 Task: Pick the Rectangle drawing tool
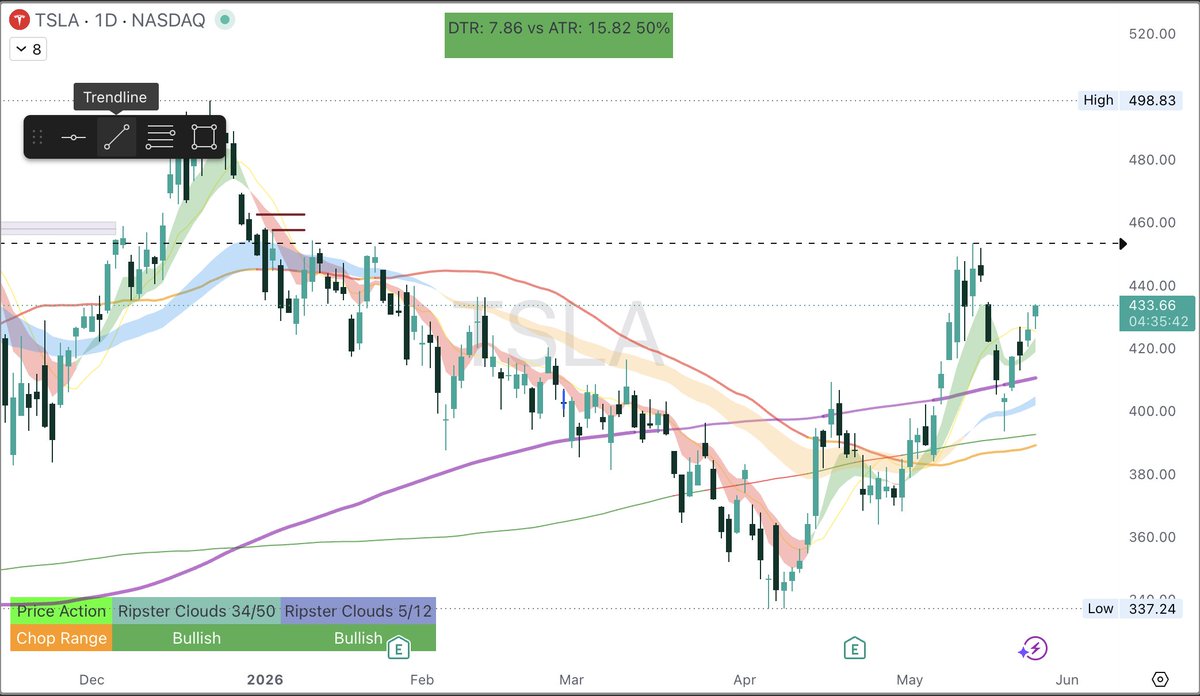pos(204,137)
